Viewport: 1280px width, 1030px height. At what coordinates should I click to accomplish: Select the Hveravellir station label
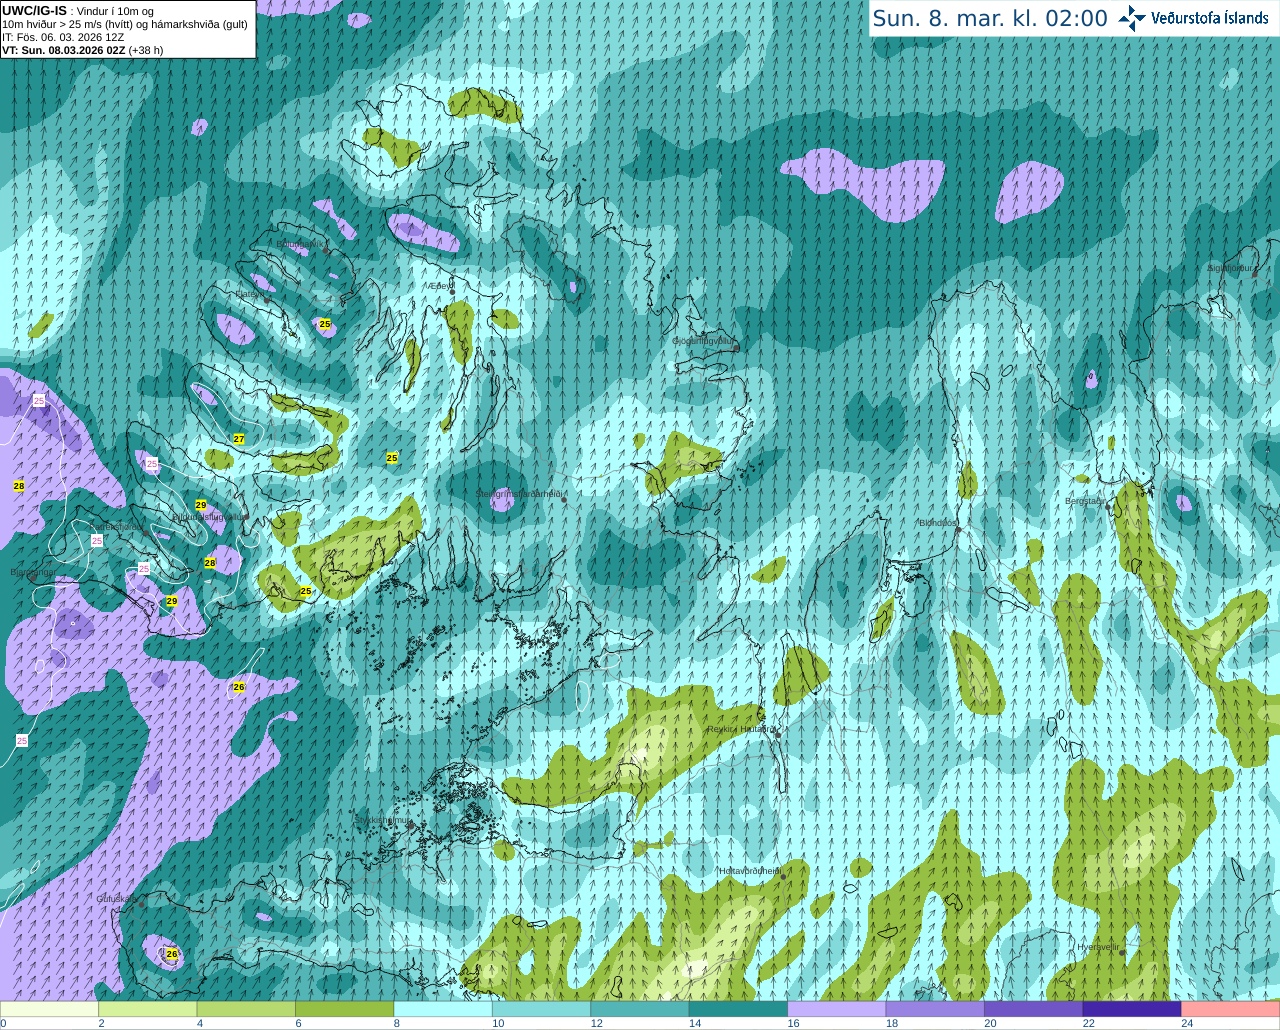pyautogui.click(x=1098, y=946)
